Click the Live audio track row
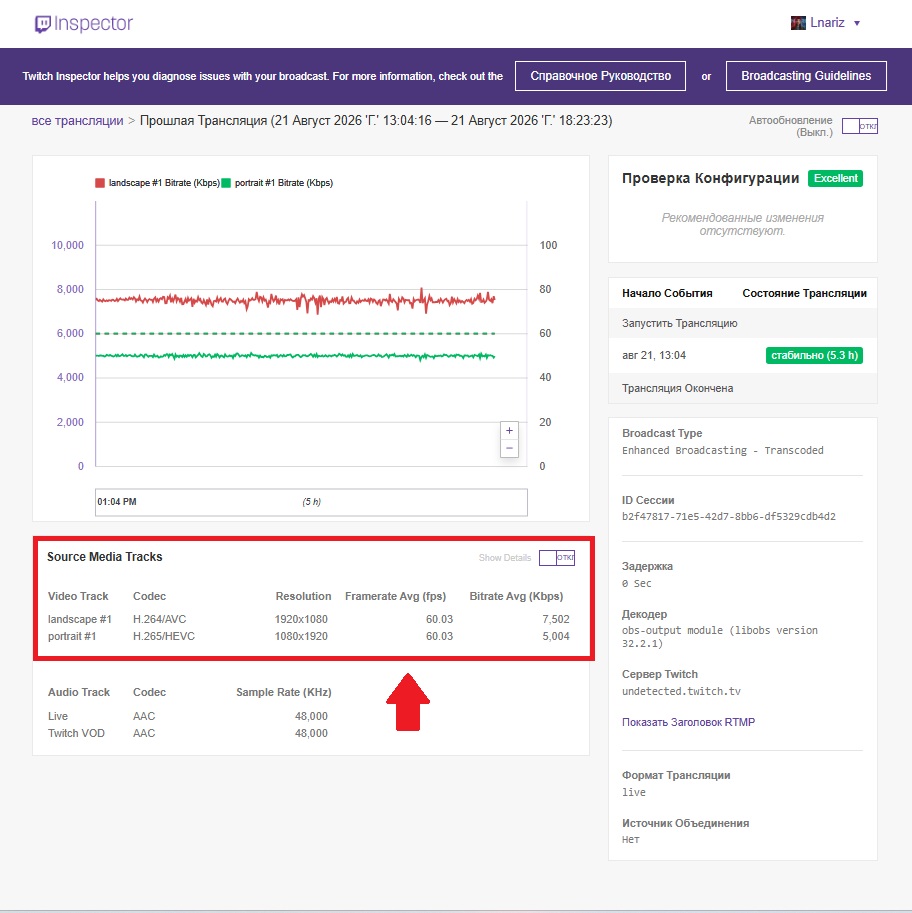 (188, 716)
